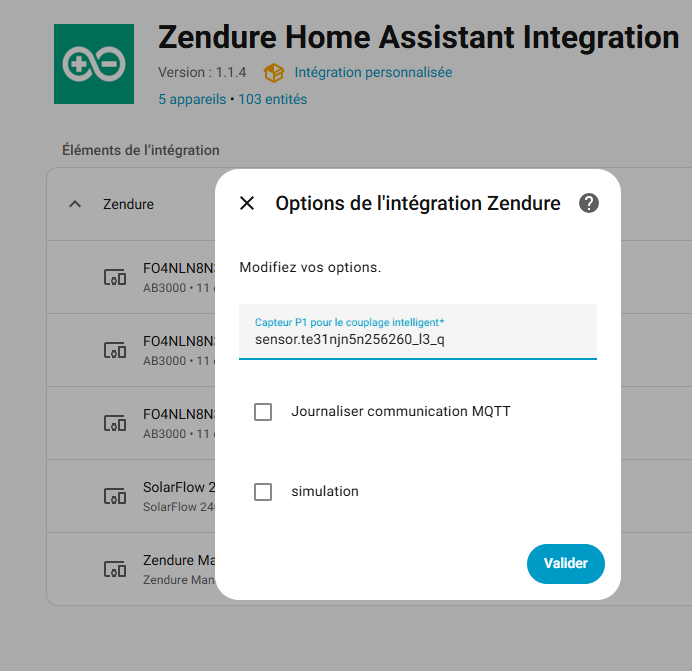This screenshot has height=671, width=692.
Task: Open the 103 entités link
Action: coord(273,100)
